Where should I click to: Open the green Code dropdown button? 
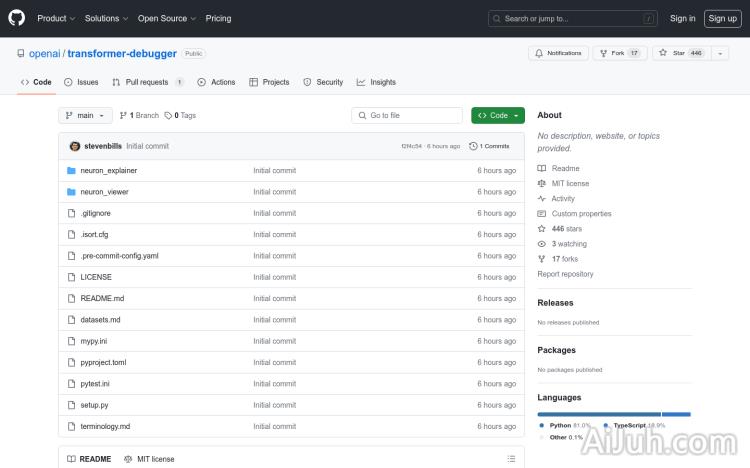(x=497, y=115)
